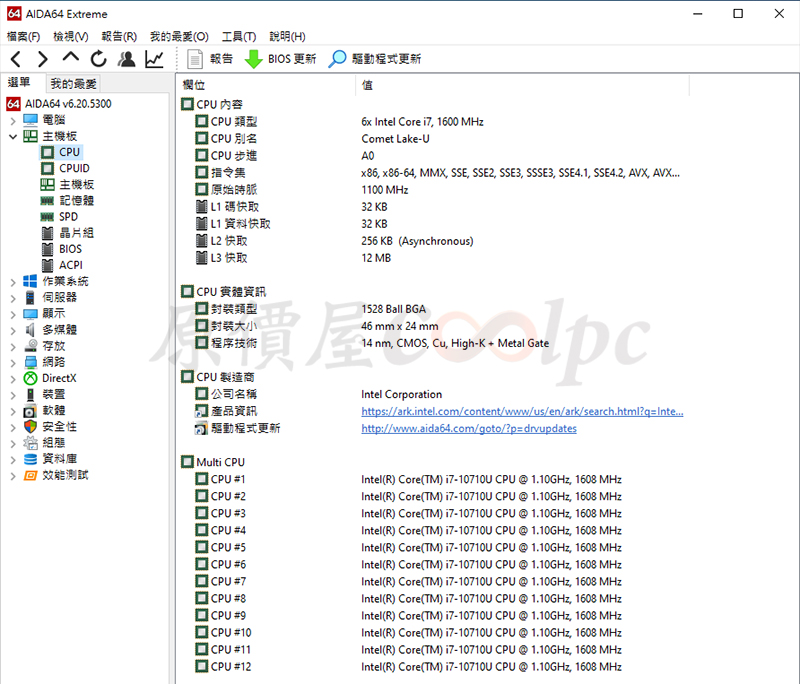Click the DirectX Xbox-style icon

(31, 378)
